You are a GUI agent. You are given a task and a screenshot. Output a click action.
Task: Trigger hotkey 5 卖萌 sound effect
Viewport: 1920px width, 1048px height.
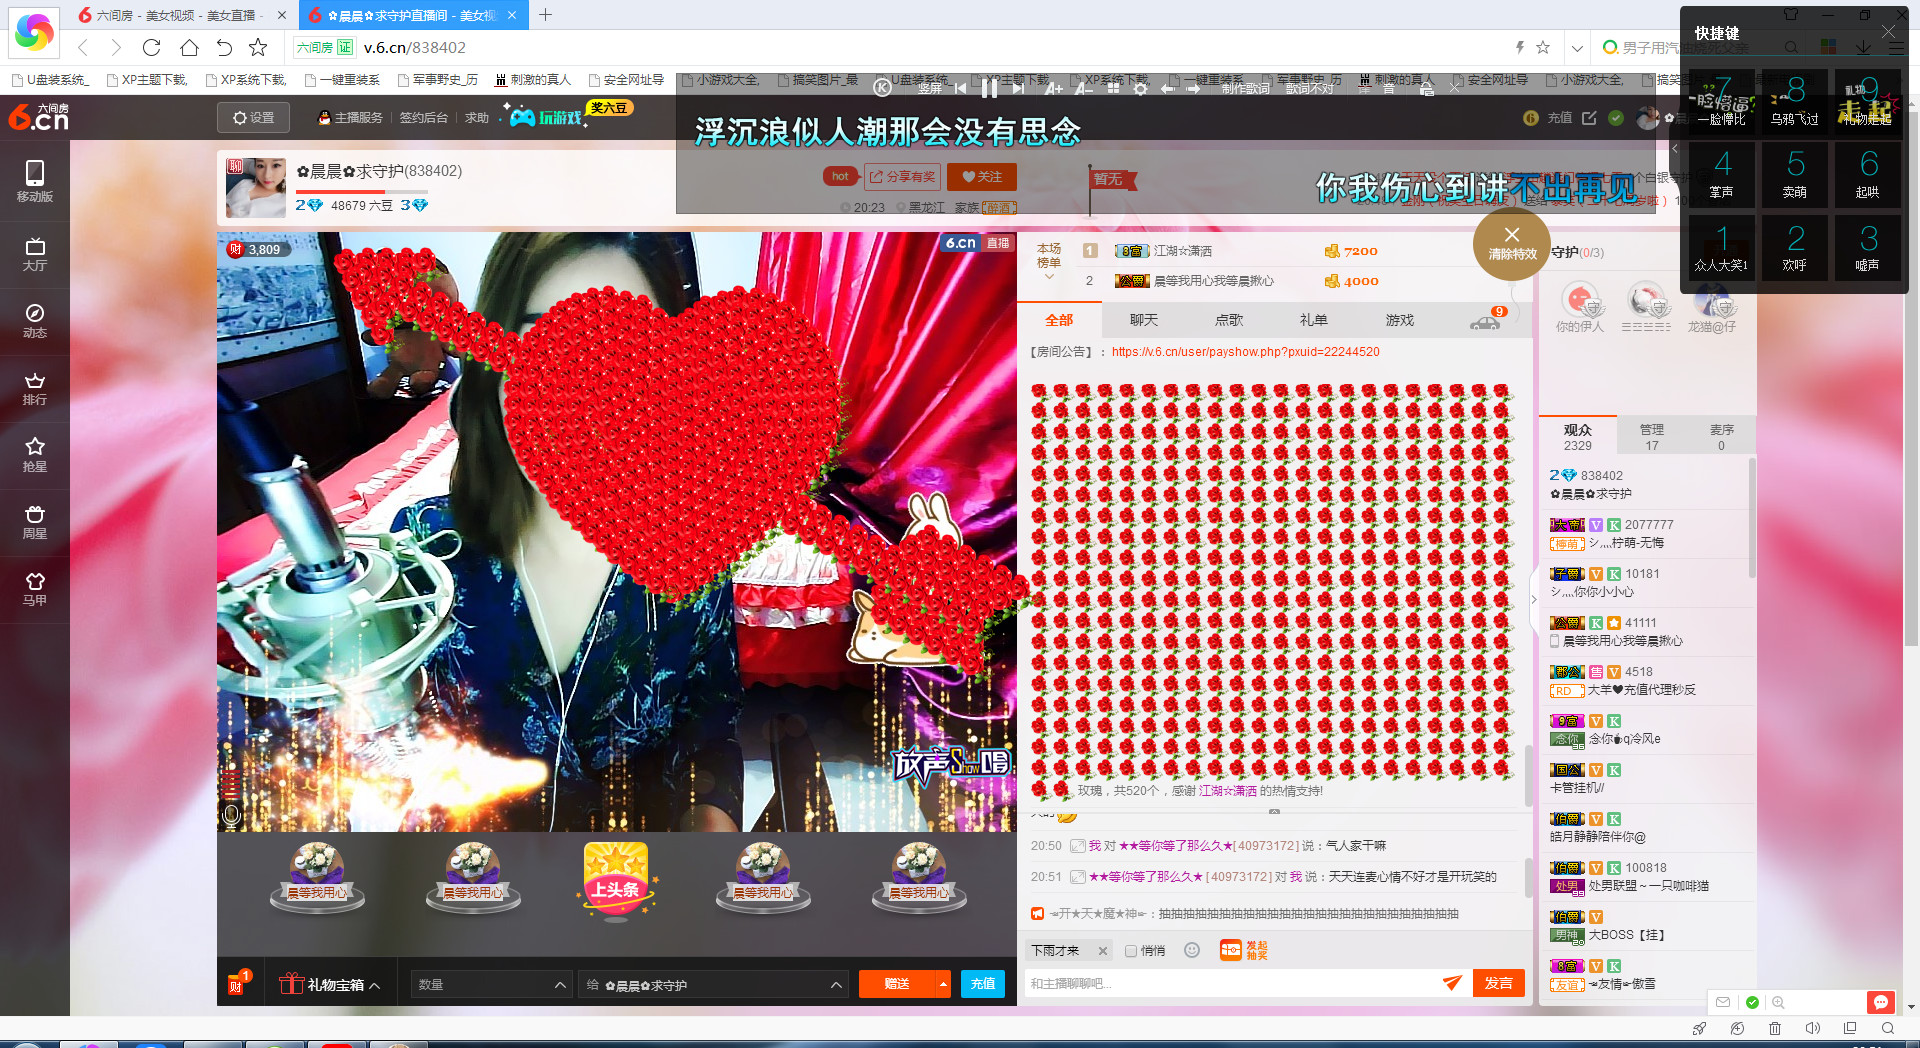coord(1795,174)
